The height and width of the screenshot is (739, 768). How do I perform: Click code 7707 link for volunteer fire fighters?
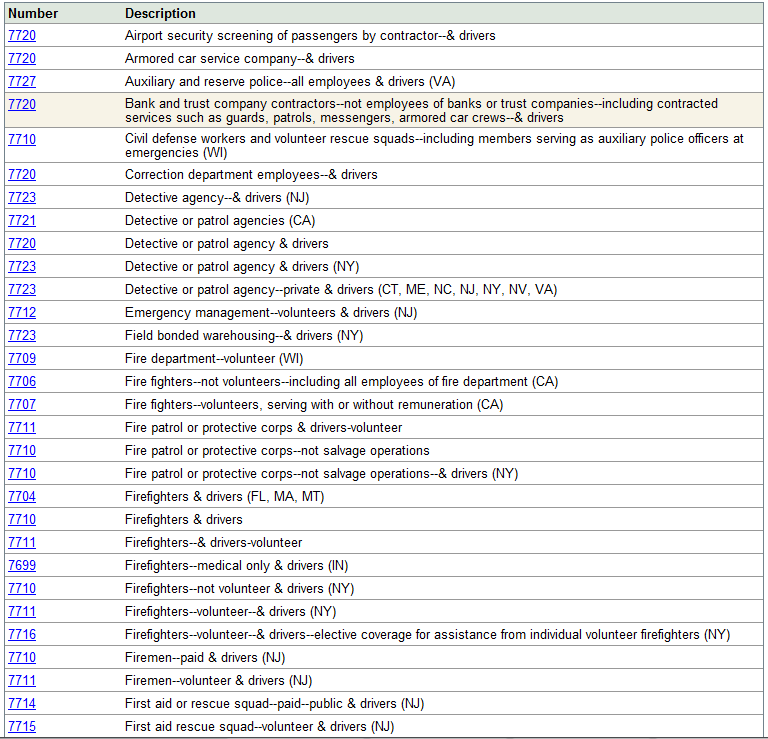click(22, 404)
